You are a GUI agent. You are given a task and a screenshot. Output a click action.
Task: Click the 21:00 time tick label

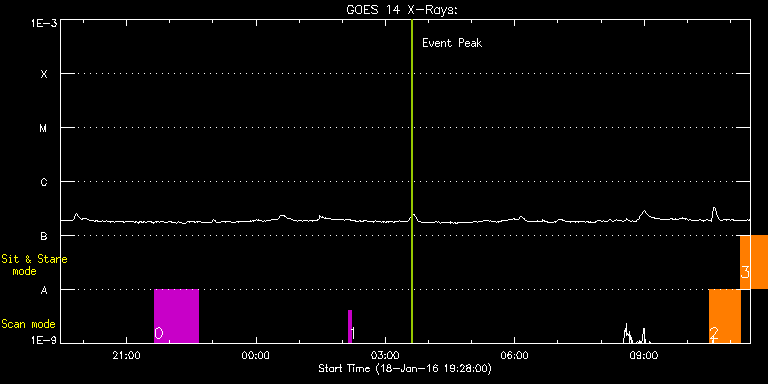(x=127, y=356)
